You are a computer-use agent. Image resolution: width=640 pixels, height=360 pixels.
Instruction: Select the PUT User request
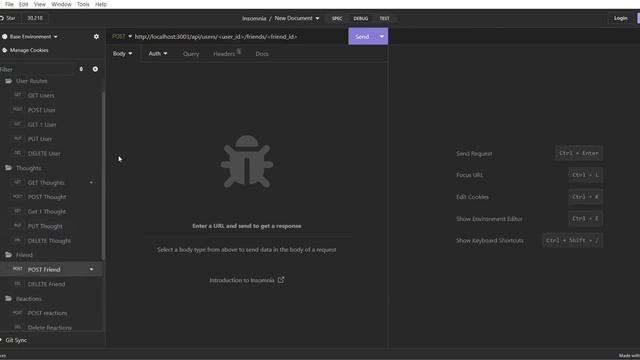(40, 139)
